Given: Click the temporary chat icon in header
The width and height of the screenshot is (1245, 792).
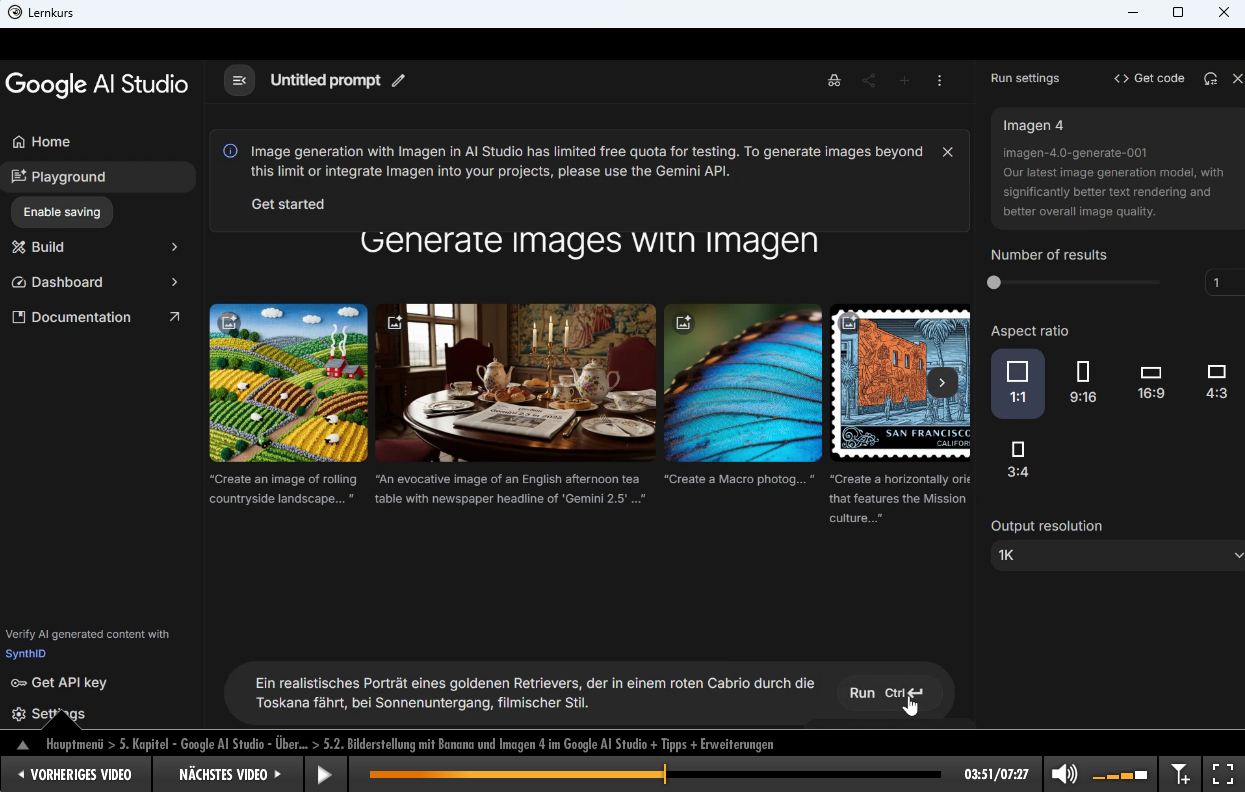Looking at the screenshot, I should pyautogui.click(x=834, y=81).
